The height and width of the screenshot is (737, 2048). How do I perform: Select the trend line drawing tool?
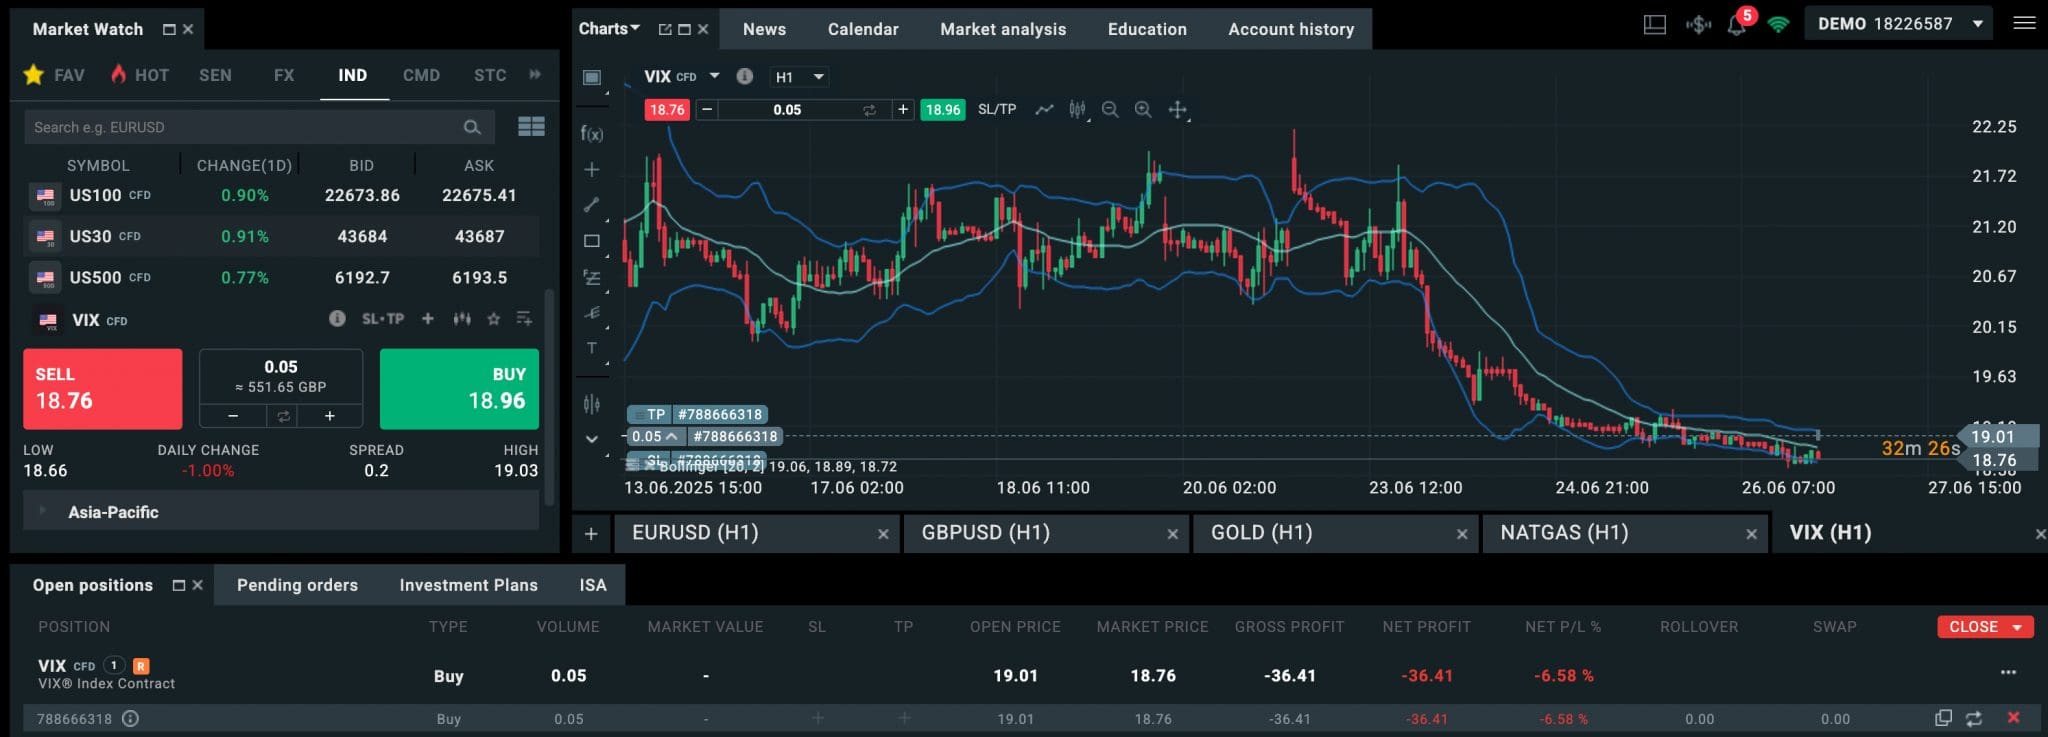point(592,205)
